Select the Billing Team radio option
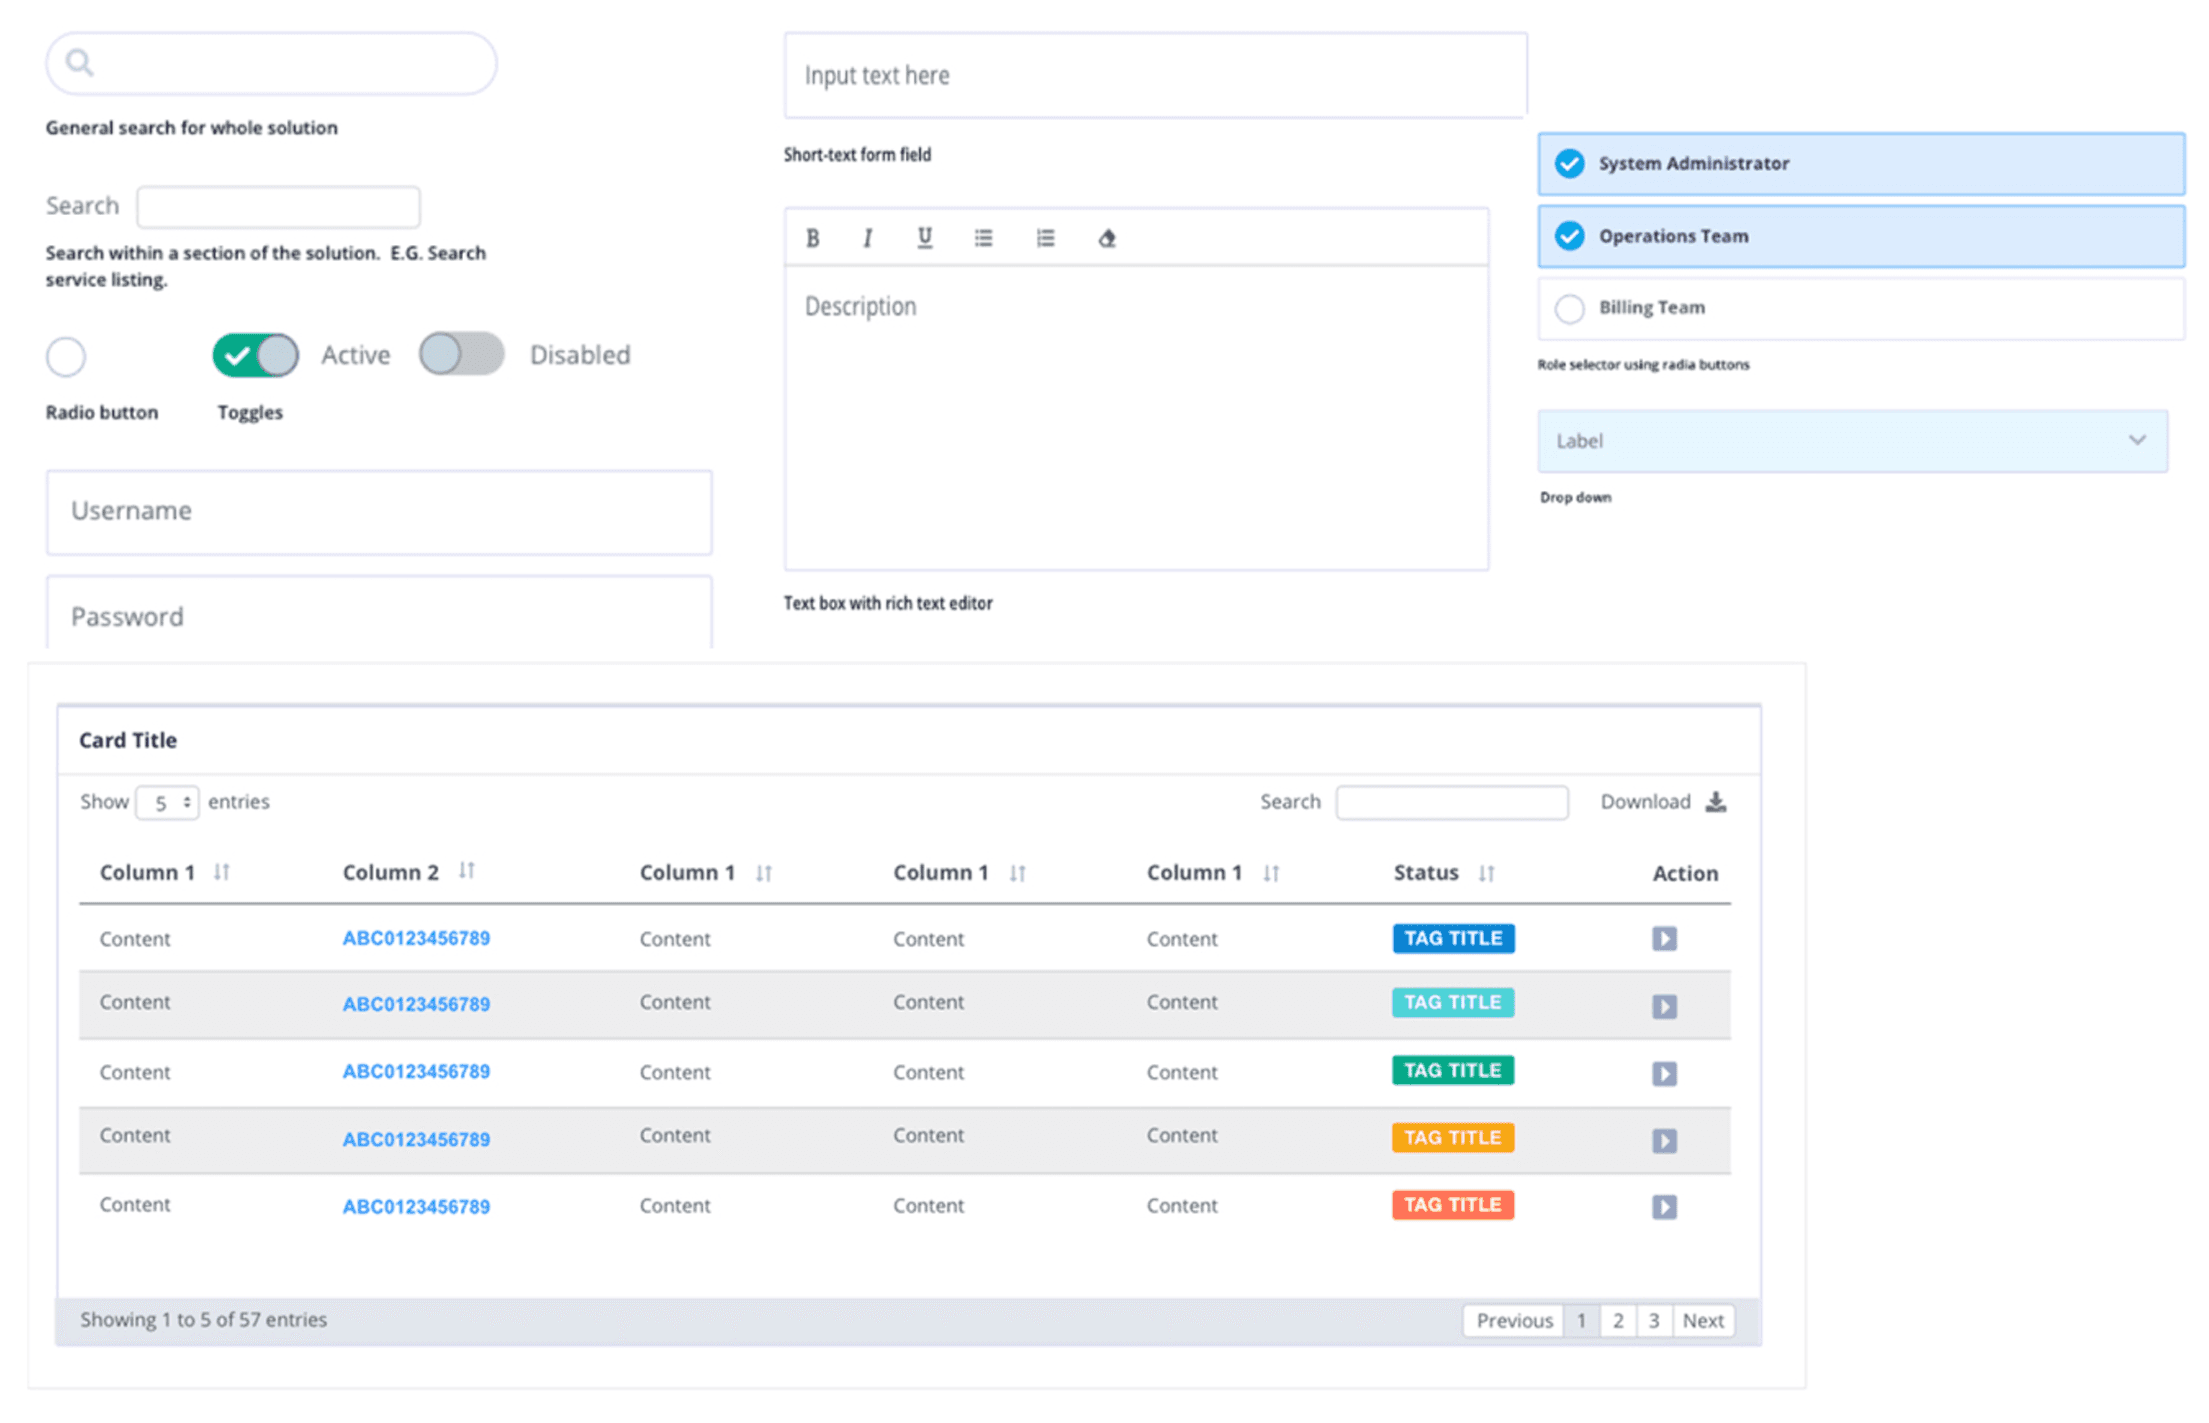Screen dimensions: 2209x1423 pyautogui.click(x=1569, y=308)
